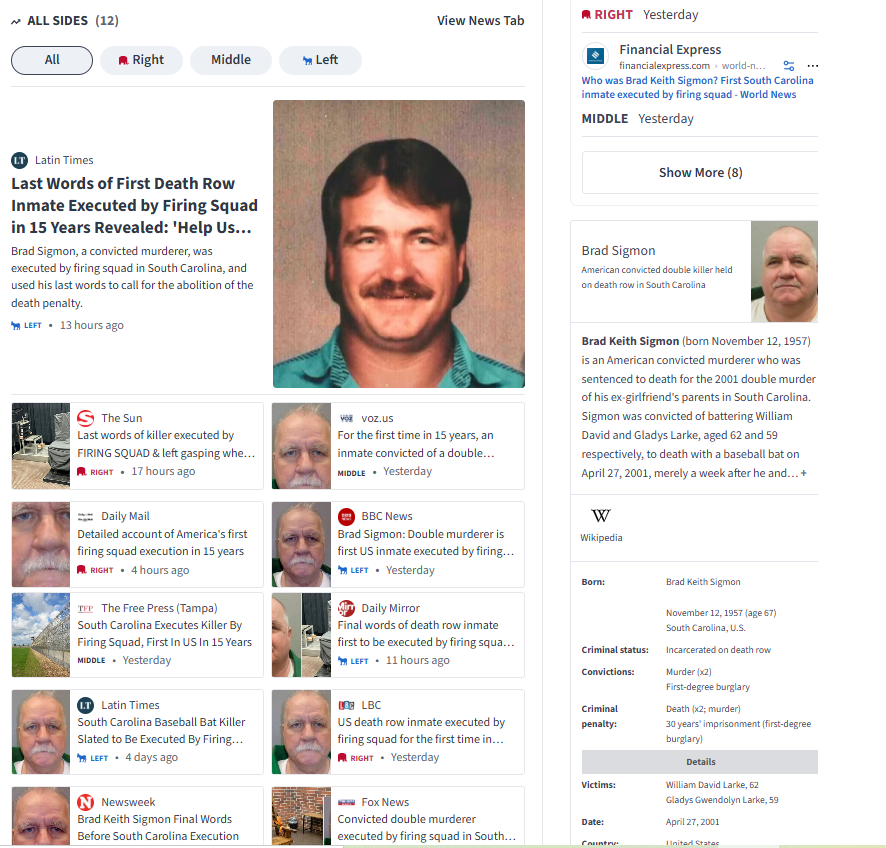The height and width of the screenshot is (848, 886).
Task: Click The Sun source logo
Action: (x=85, y=418)
